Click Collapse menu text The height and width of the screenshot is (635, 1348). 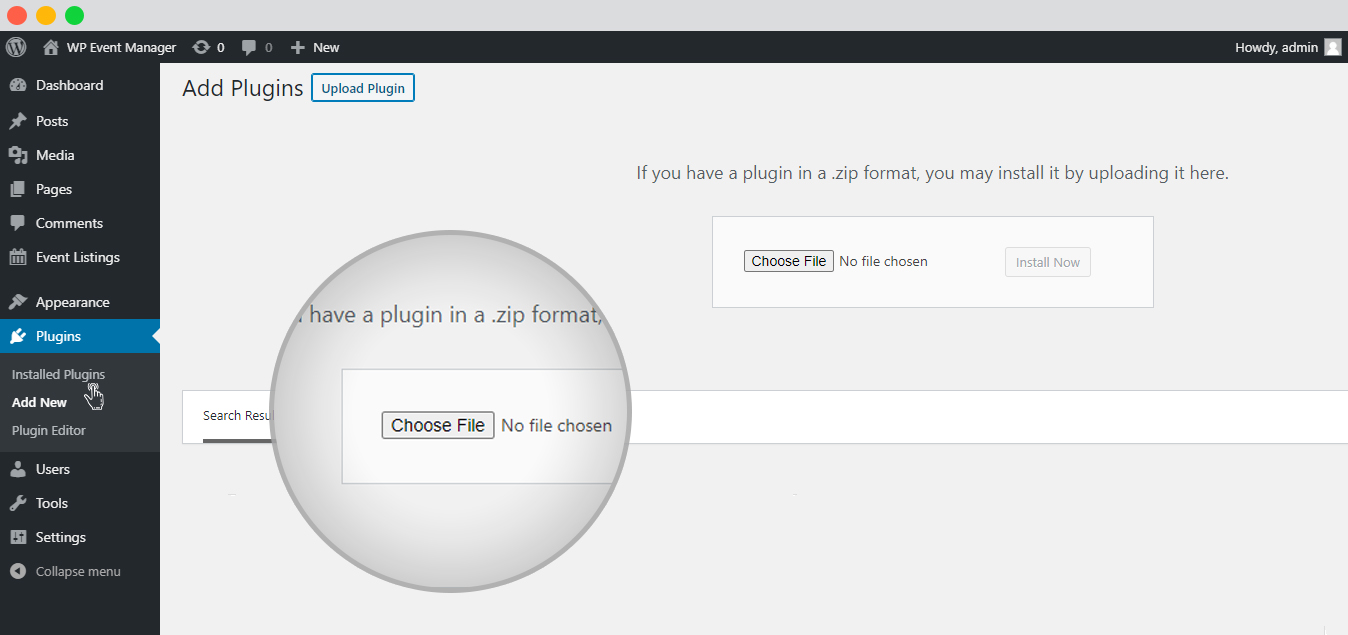click(78, 571)
